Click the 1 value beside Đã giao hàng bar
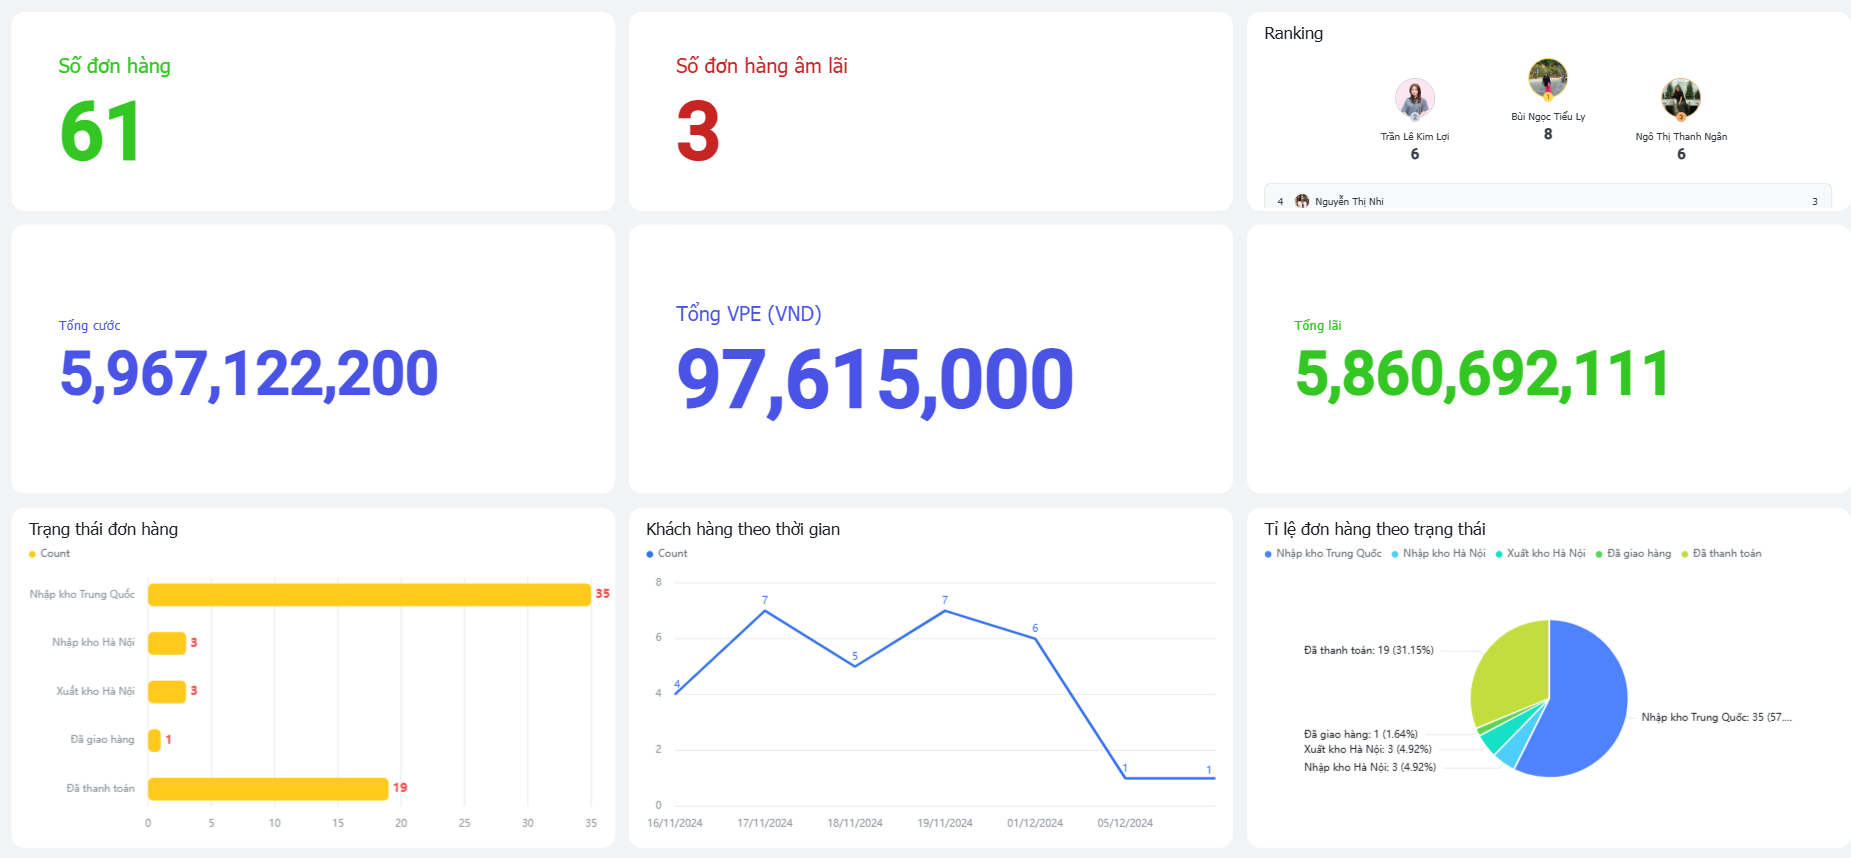The height and width of the screenshot is (858, 1851). click(168, 740)
